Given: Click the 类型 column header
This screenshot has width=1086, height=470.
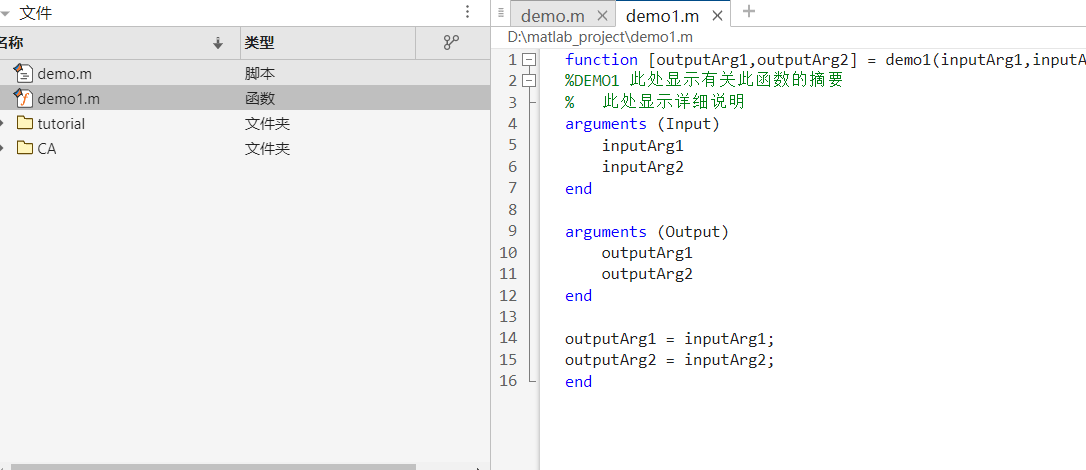Looking at the screenshot, I should point(260,43).
